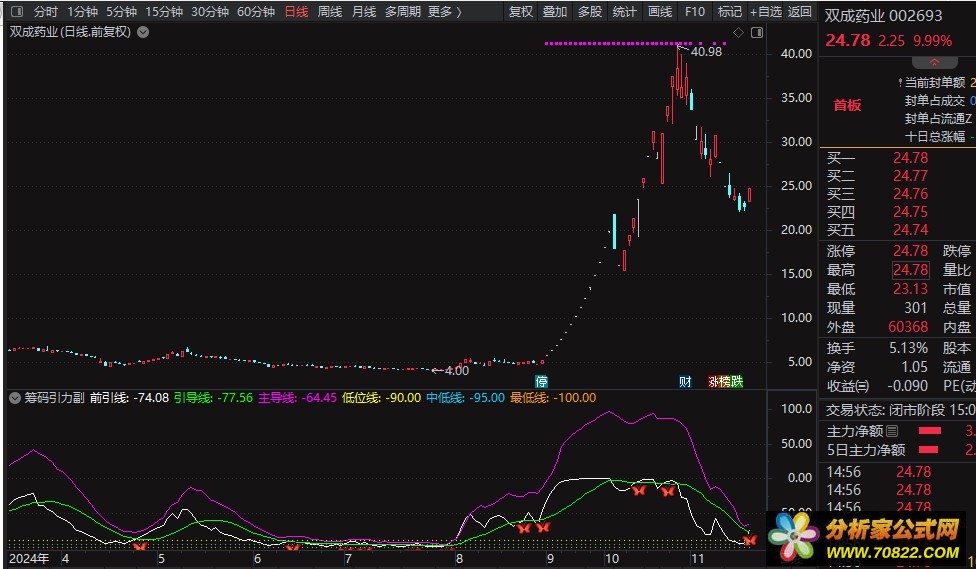This screenshot has height=569, width=976.
Task: Click the diamond icon in chart header
Action: (738, 32)
